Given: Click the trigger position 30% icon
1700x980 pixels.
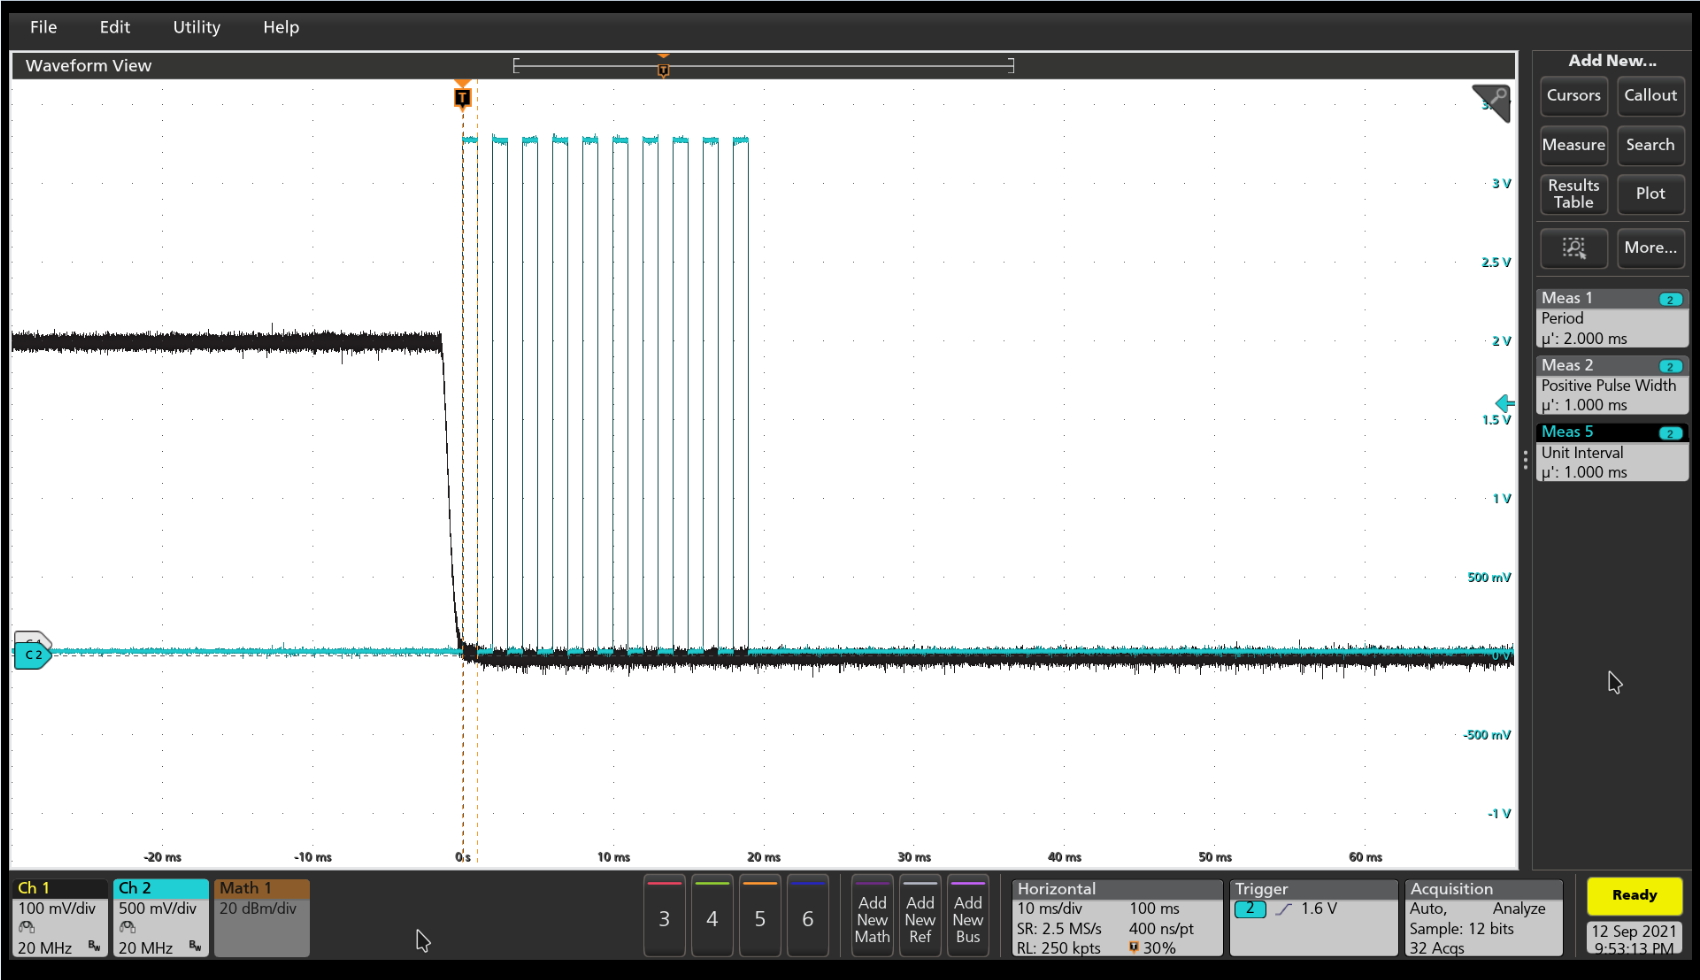Looking at the screenshot, I should (1134, 948).
